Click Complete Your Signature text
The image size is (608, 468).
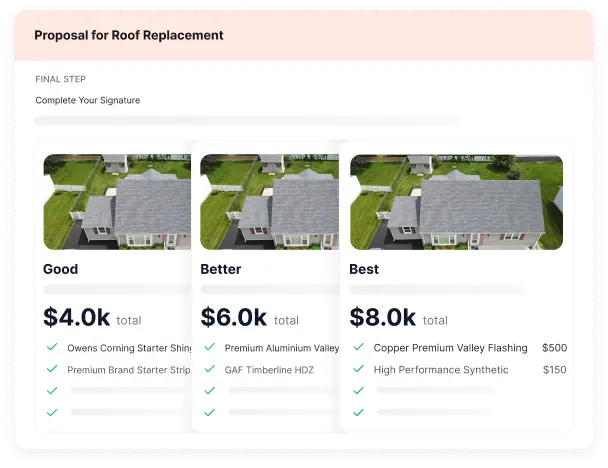click(x=88, y=100)
